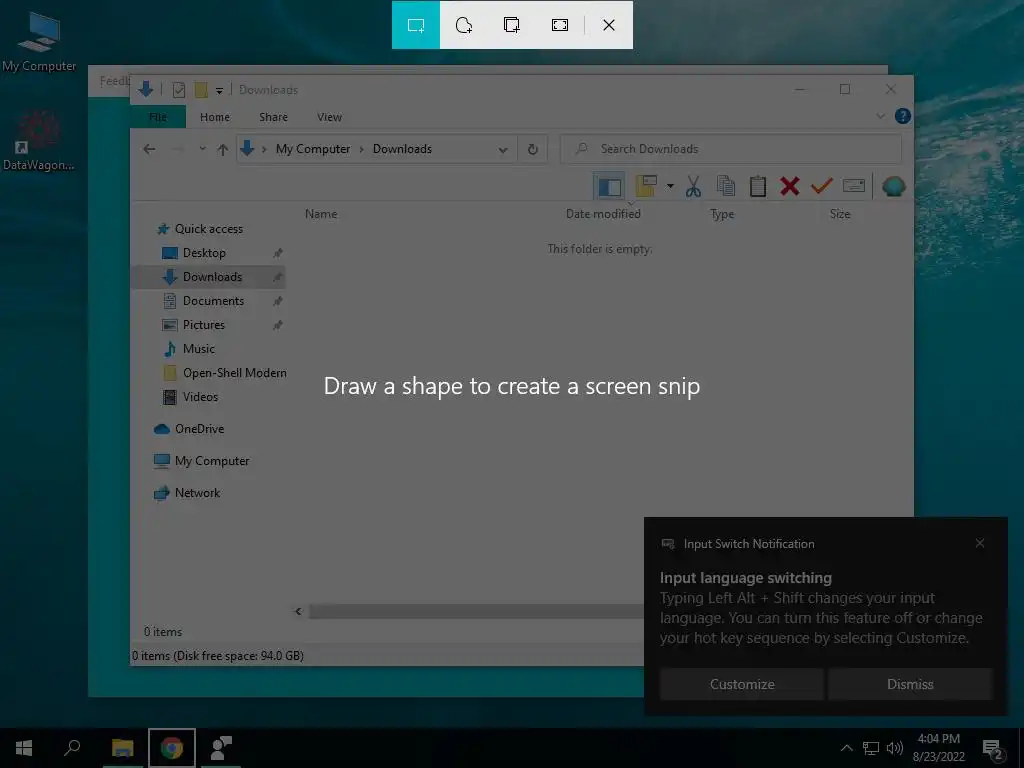
Task: Open the File ribbon tab
Action: tap(158, 117)
